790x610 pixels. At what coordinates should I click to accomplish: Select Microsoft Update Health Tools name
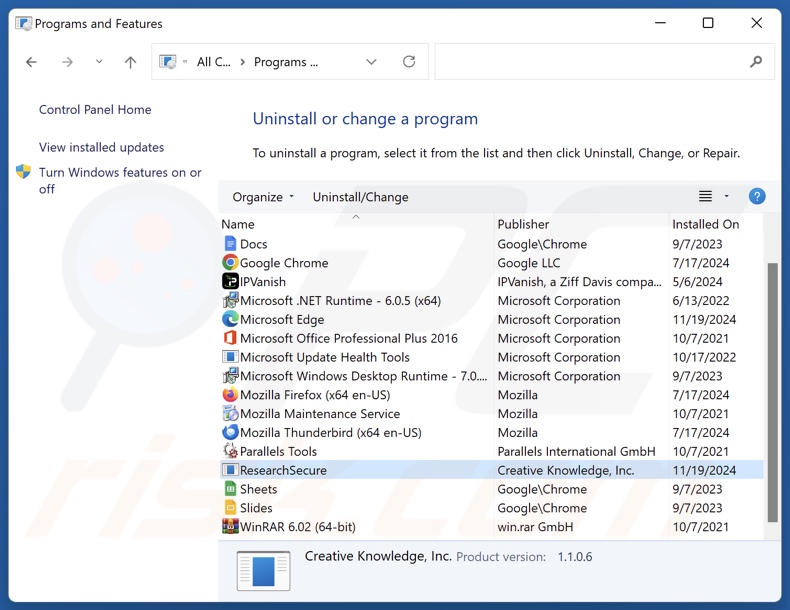(324, 357)
